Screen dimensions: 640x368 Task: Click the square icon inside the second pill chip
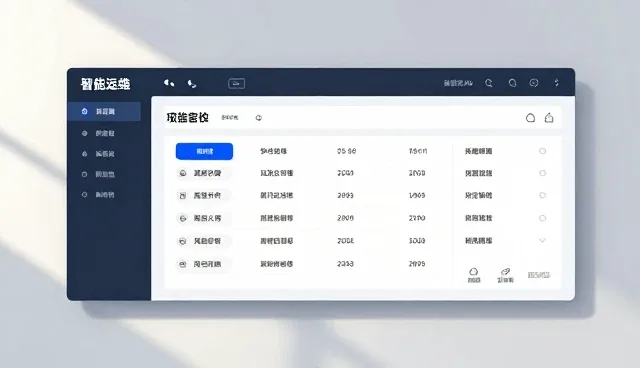(x=183, y=196)
